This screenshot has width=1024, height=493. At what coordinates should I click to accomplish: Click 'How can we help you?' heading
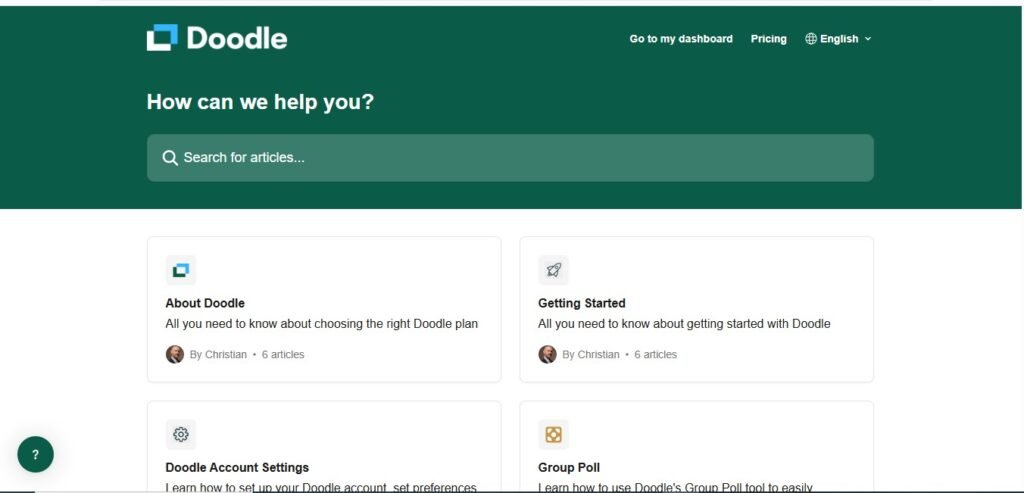(260, 102)
